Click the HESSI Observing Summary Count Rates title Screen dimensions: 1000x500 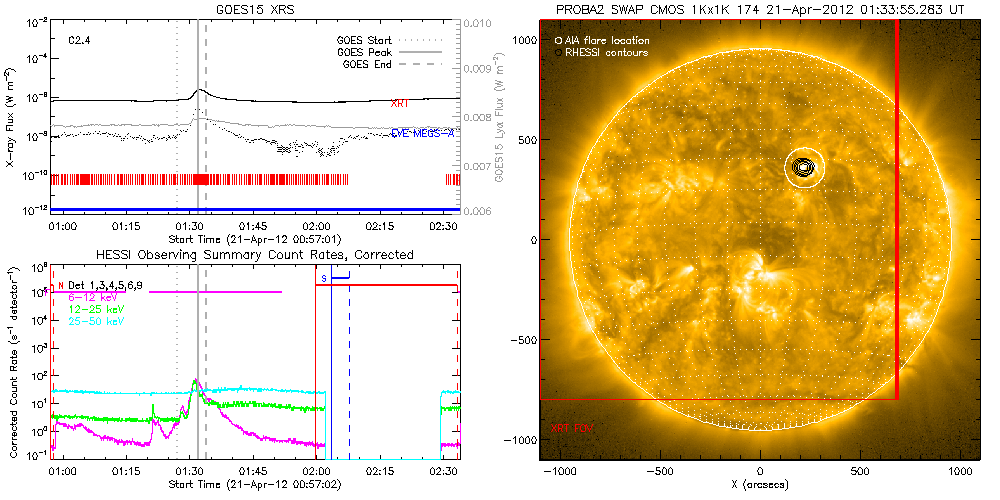click(x=253, y=255)
